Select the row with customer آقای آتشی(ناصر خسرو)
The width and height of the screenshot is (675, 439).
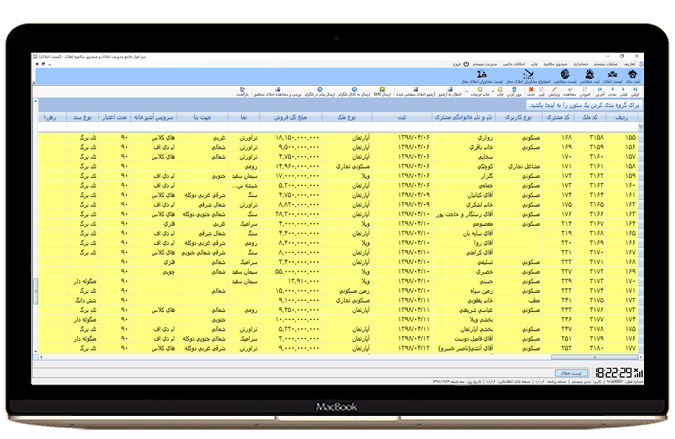[x=340, y=348]
